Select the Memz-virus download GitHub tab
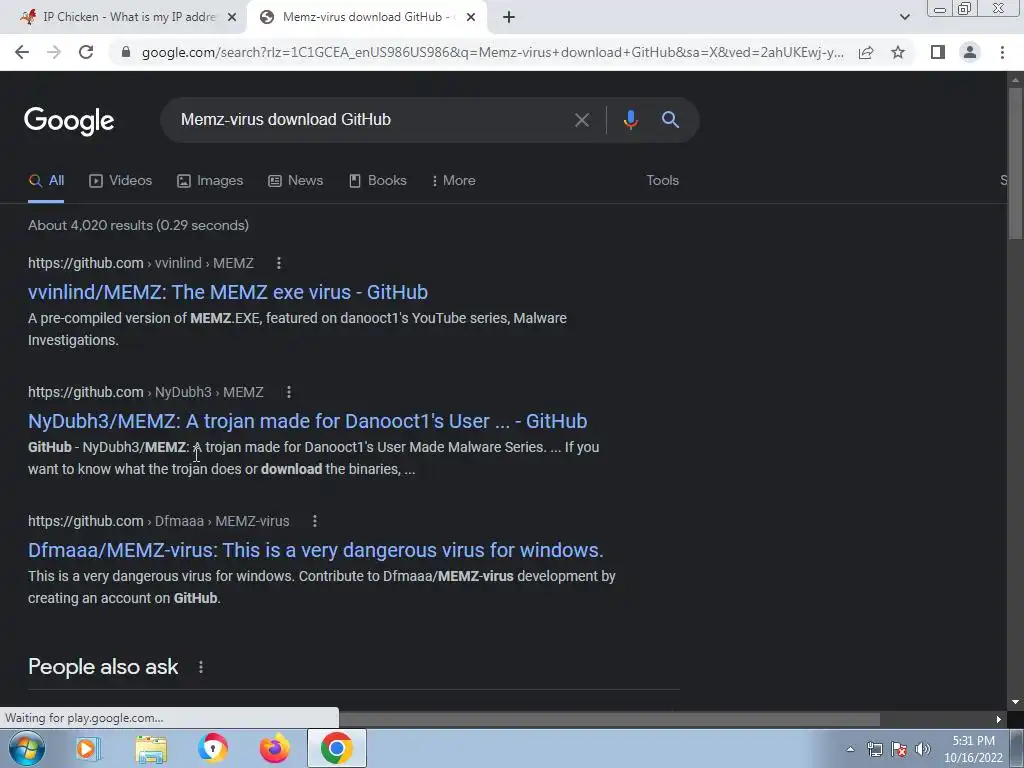Image resolution: width=1024 pixels, height=768 pixels. tap(366, 17)
